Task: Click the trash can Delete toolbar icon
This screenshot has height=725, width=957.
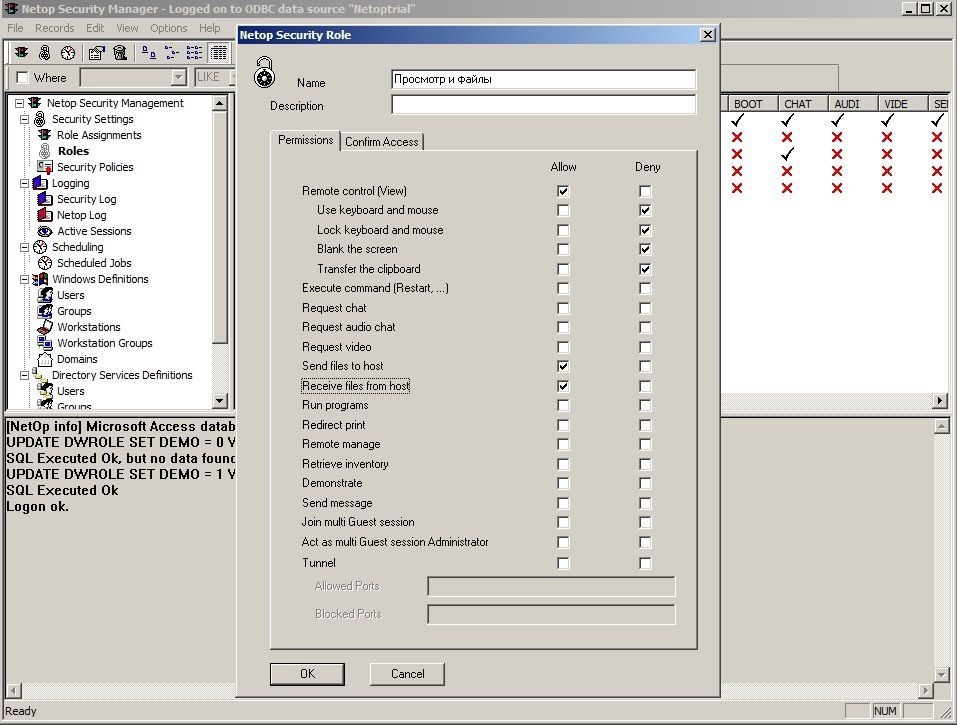Action: pos(120,53)
